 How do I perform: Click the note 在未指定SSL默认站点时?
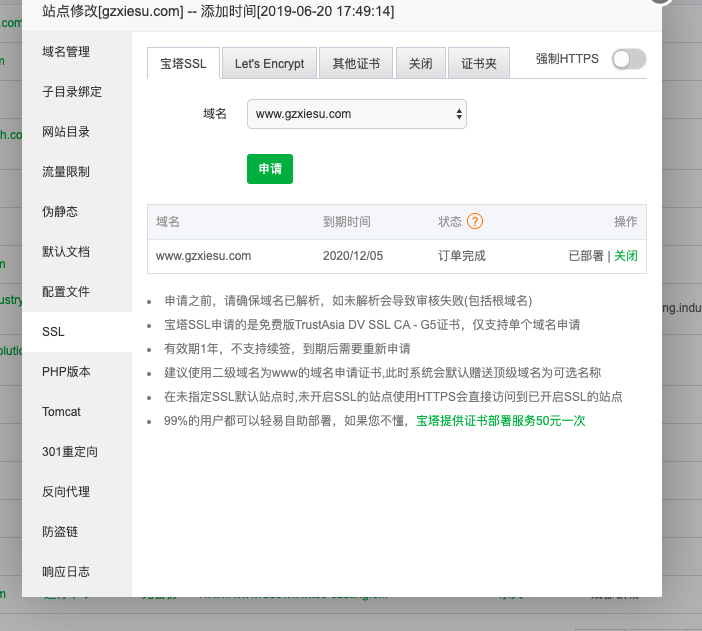pos(393,397)
